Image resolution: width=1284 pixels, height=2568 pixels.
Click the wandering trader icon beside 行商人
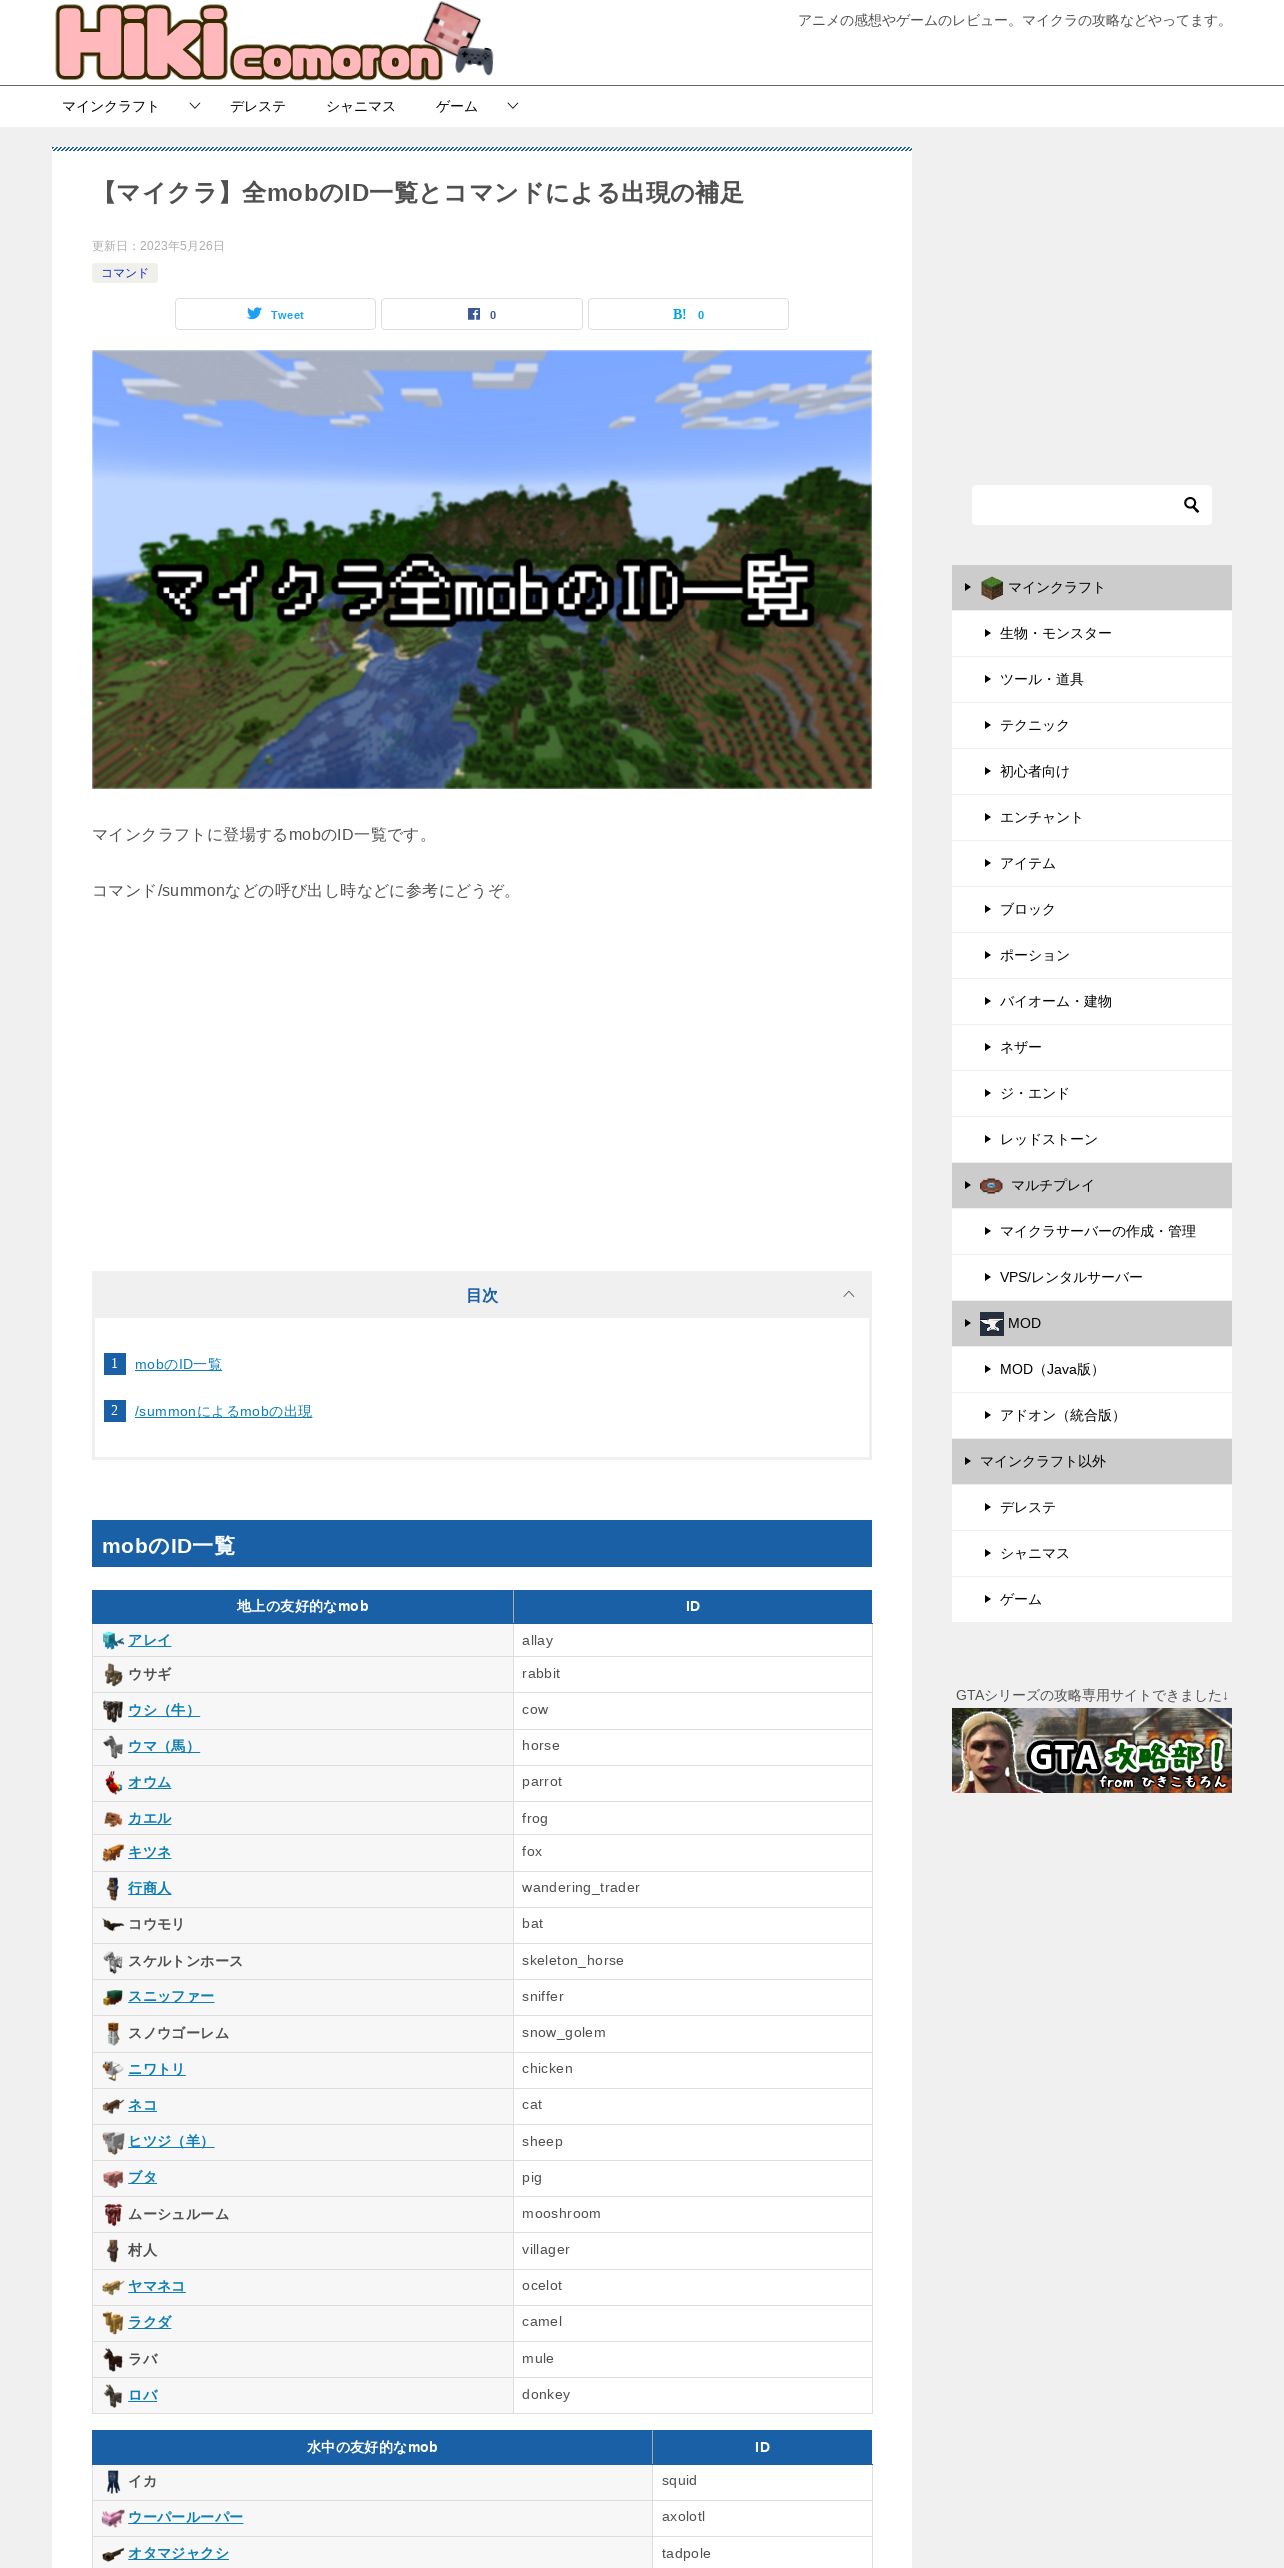point(113,1888)
